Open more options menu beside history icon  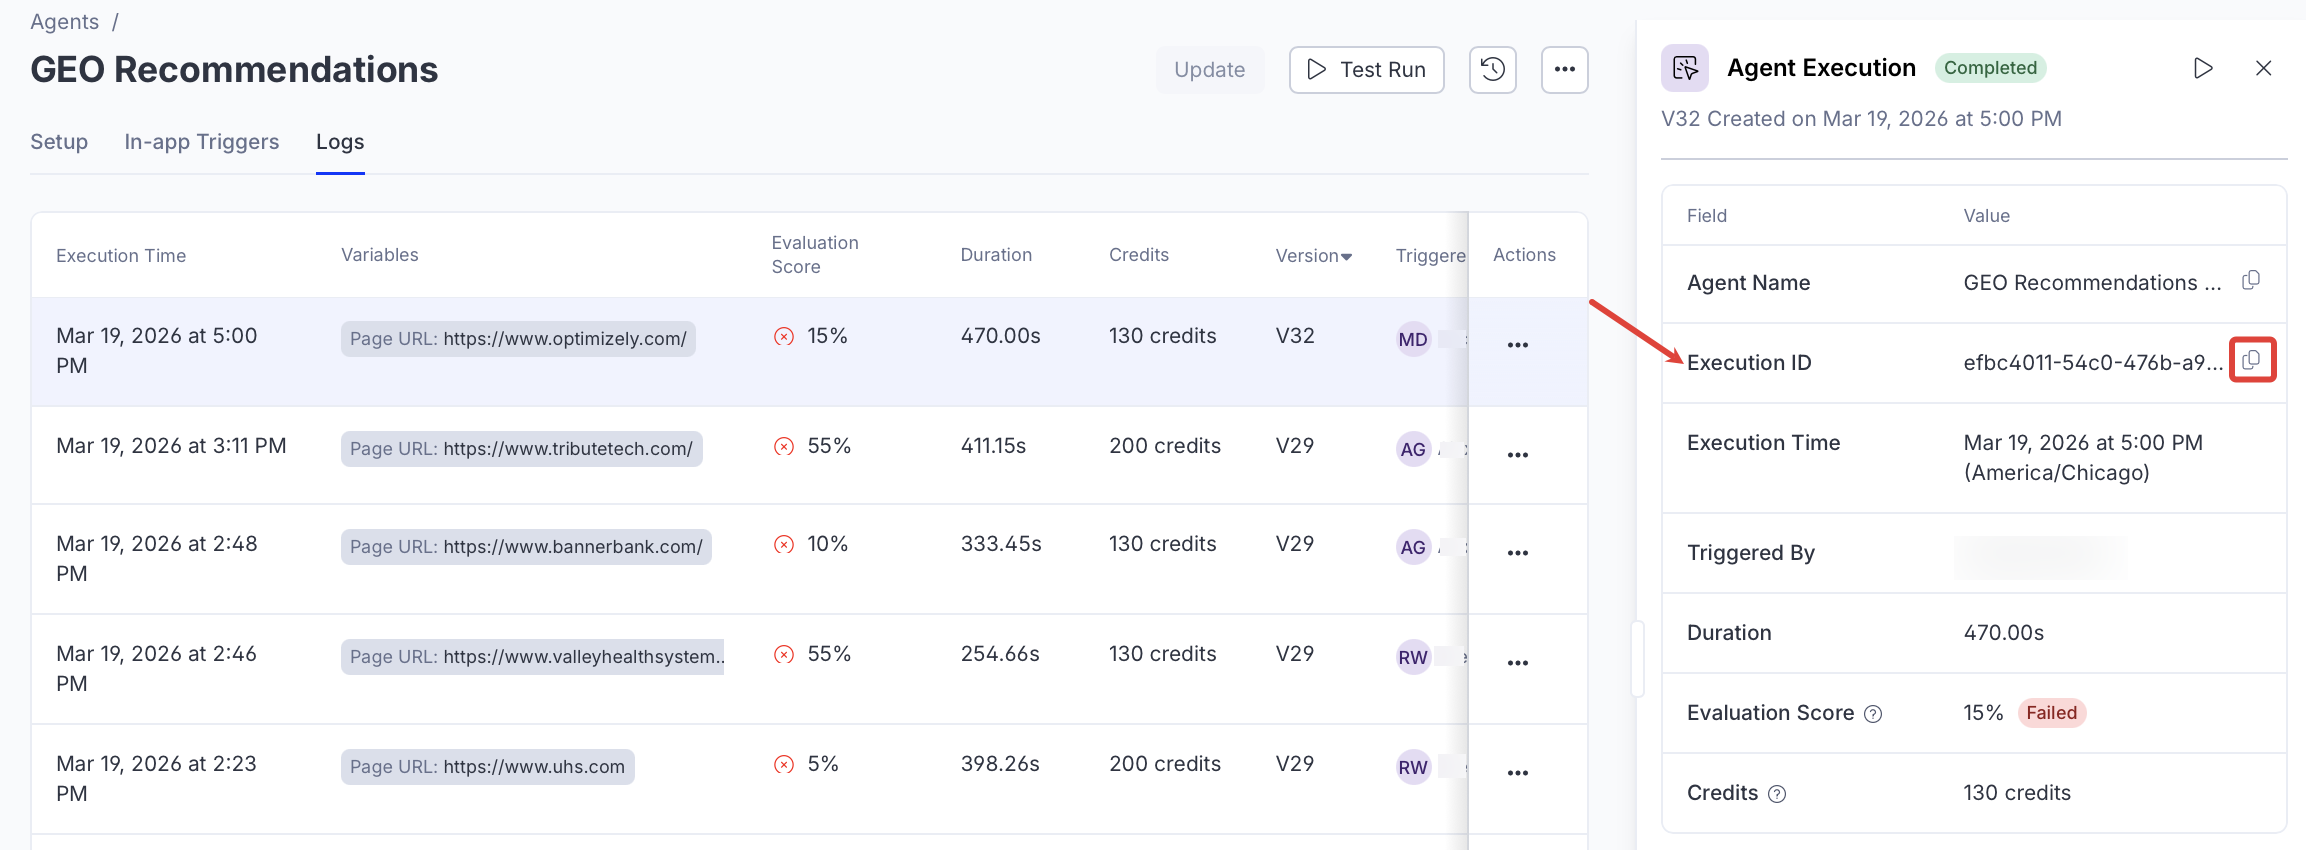tap(1564, 70)
